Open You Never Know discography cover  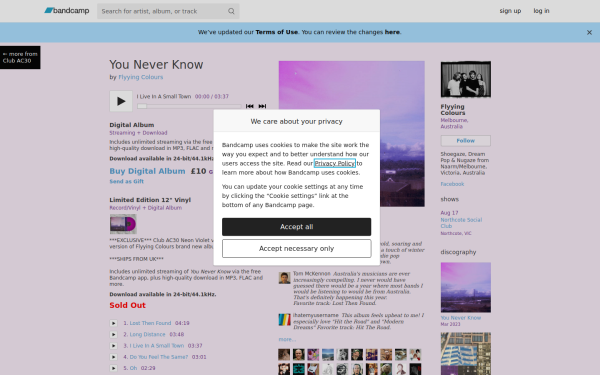(465, 287)
